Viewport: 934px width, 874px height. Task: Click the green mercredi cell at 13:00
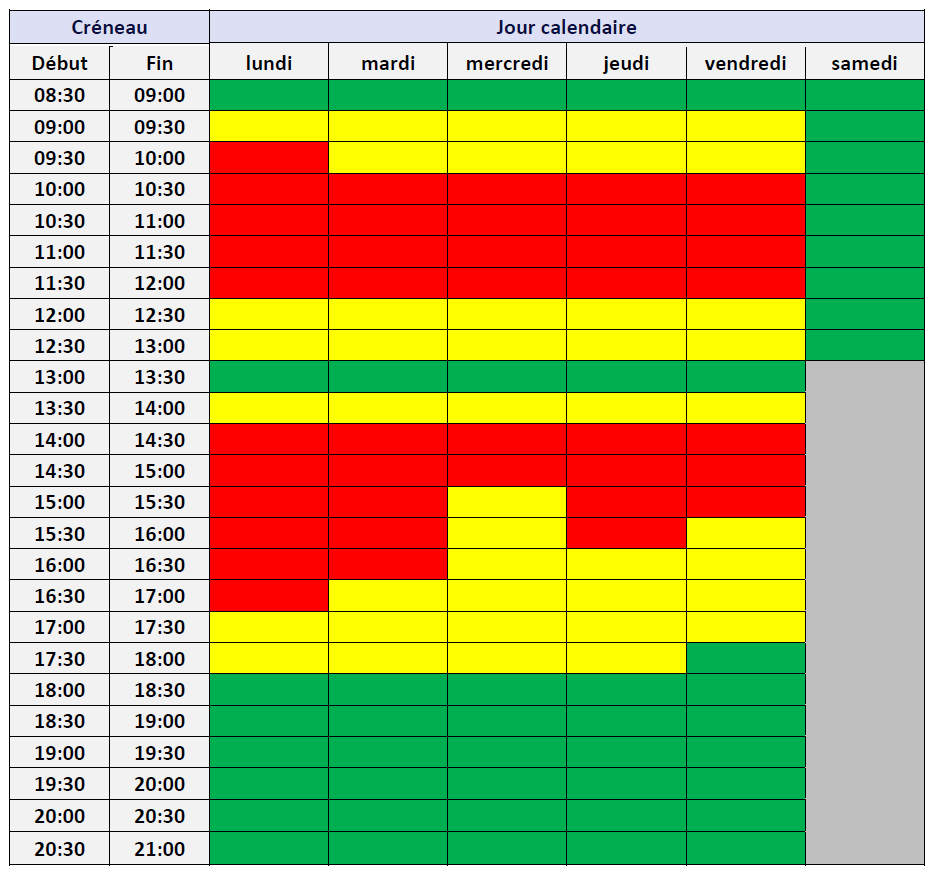coord(507,377)
